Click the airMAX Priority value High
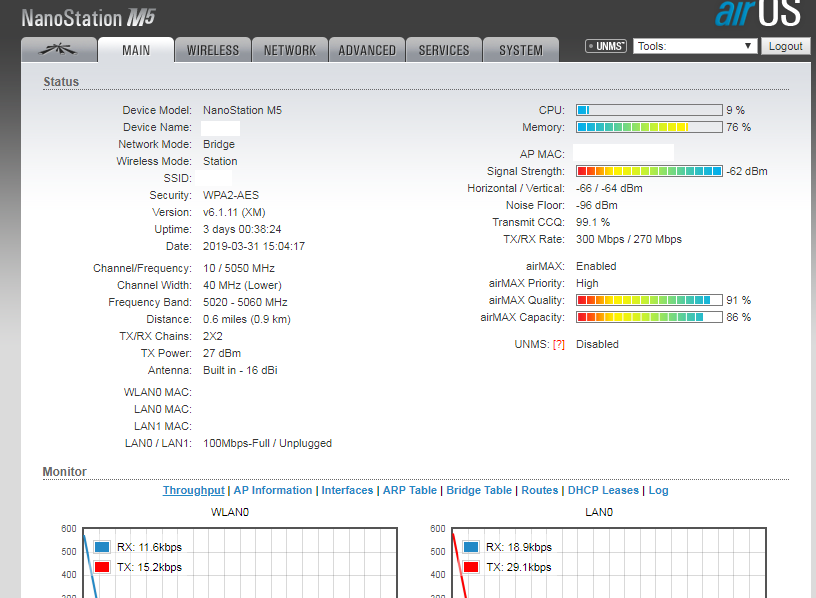 coord(587,283)
